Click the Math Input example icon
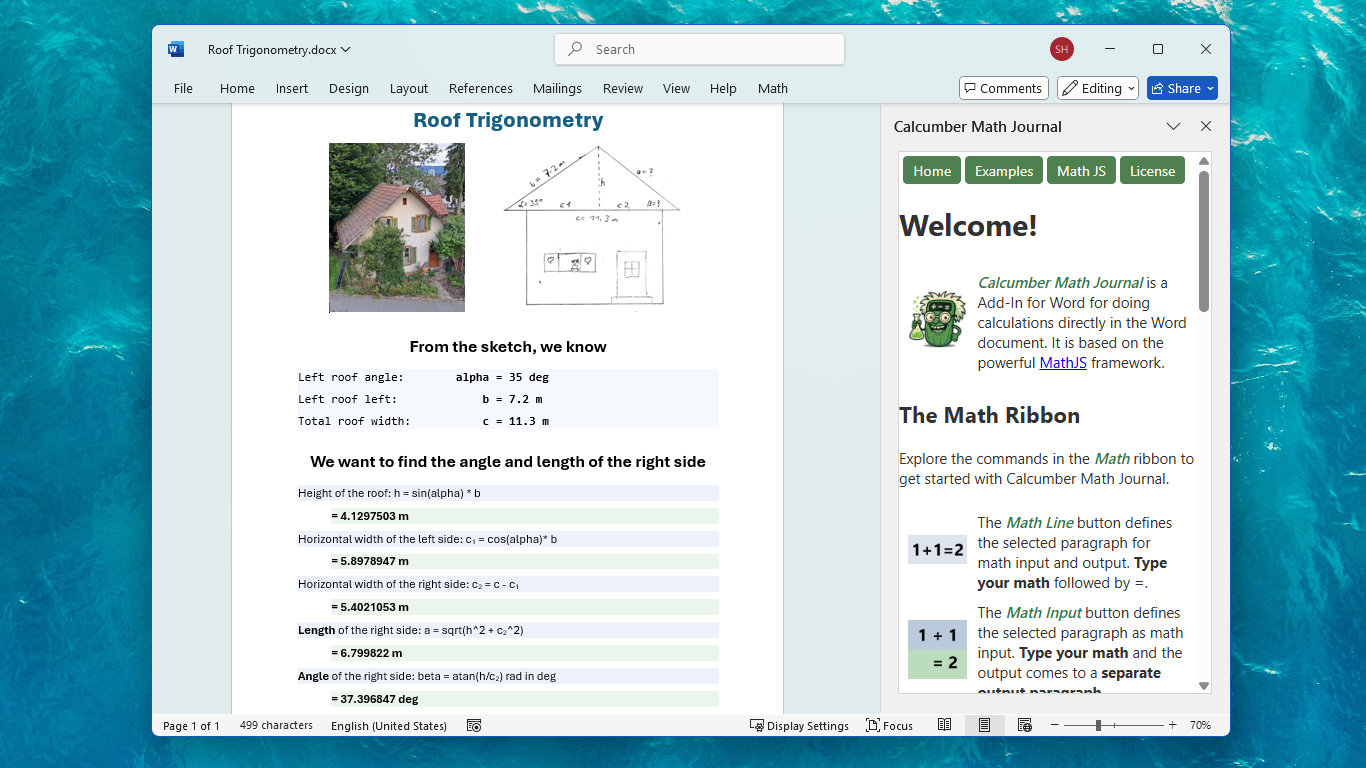This screenshot has height=768, width=1366. tap(937, 649)
